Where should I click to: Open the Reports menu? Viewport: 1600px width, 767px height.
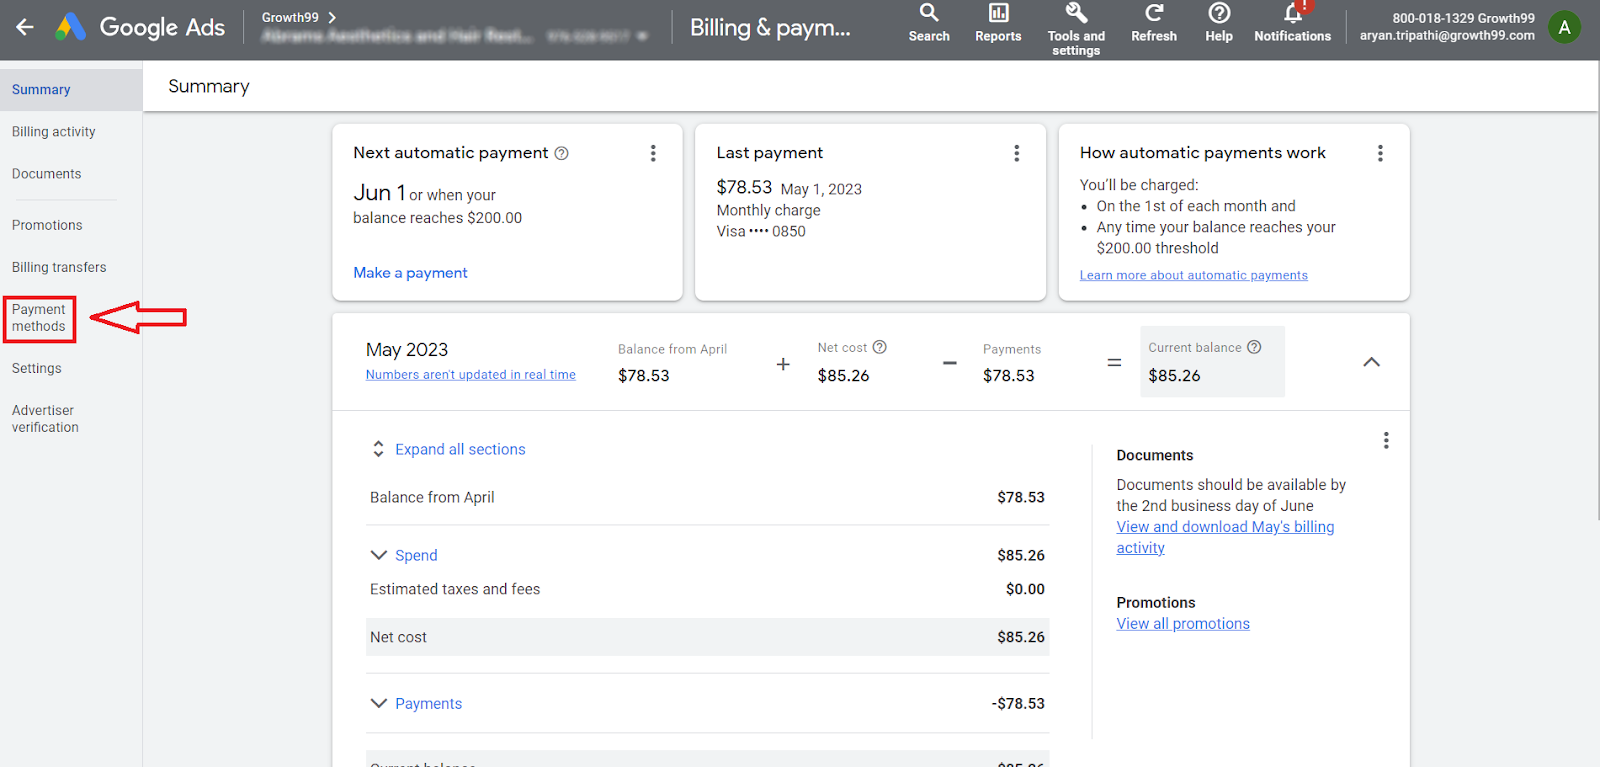[x=998, y=23]
